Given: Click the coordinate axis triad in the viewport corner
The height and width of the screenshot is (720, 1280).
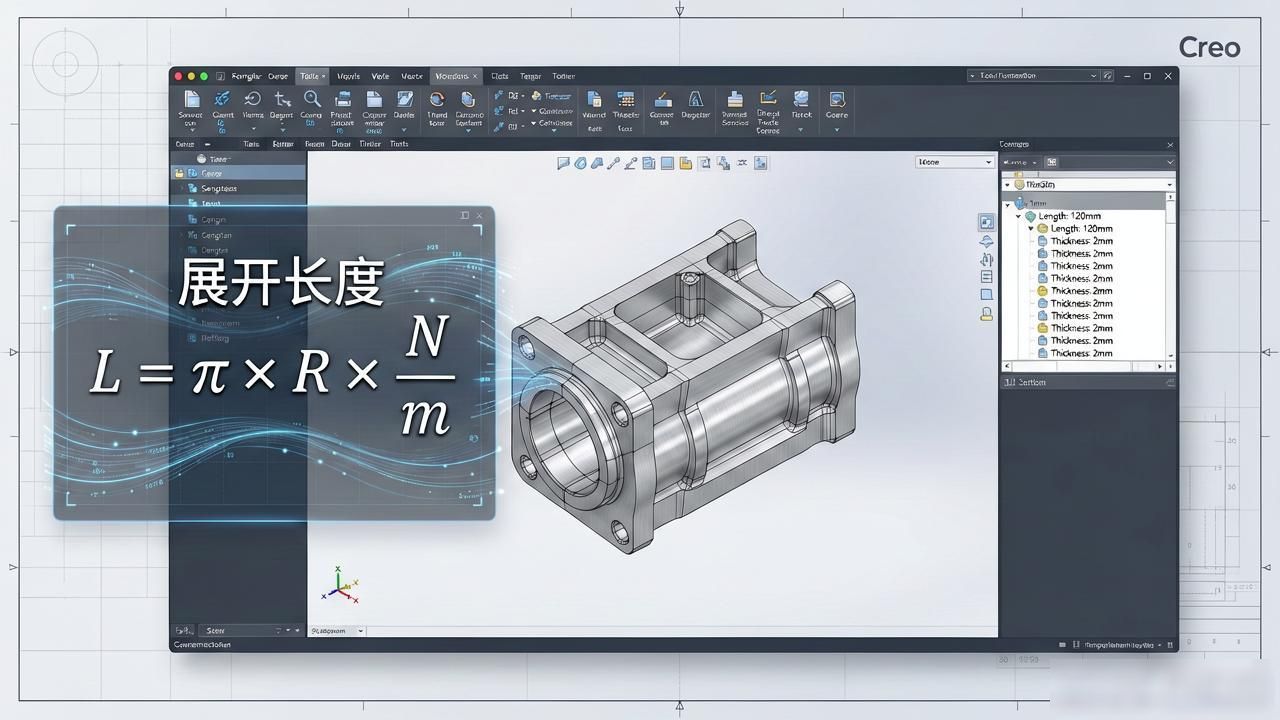Looking at the screenshot, I should coord(340,585).
